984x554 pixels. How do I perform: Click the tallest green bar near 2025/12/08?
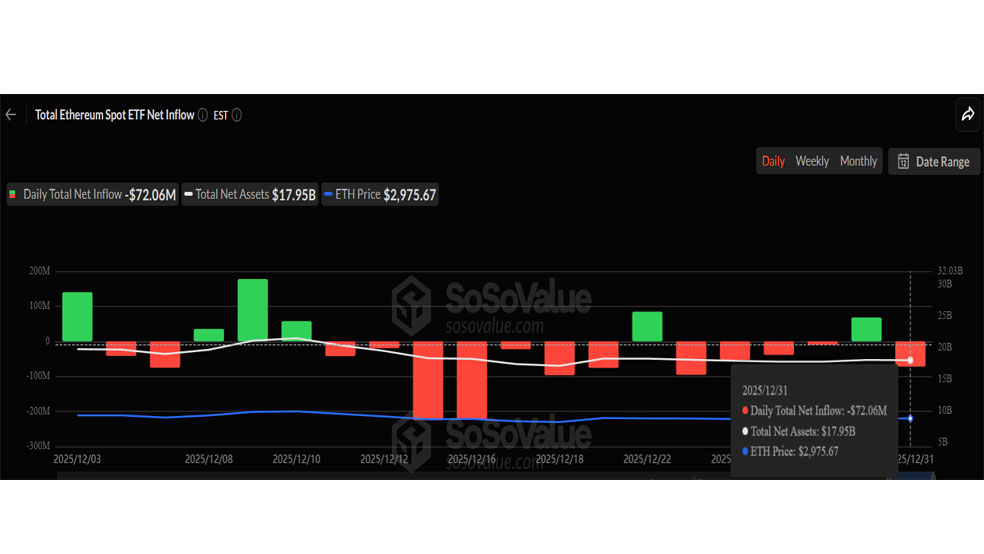coord(252,310)
